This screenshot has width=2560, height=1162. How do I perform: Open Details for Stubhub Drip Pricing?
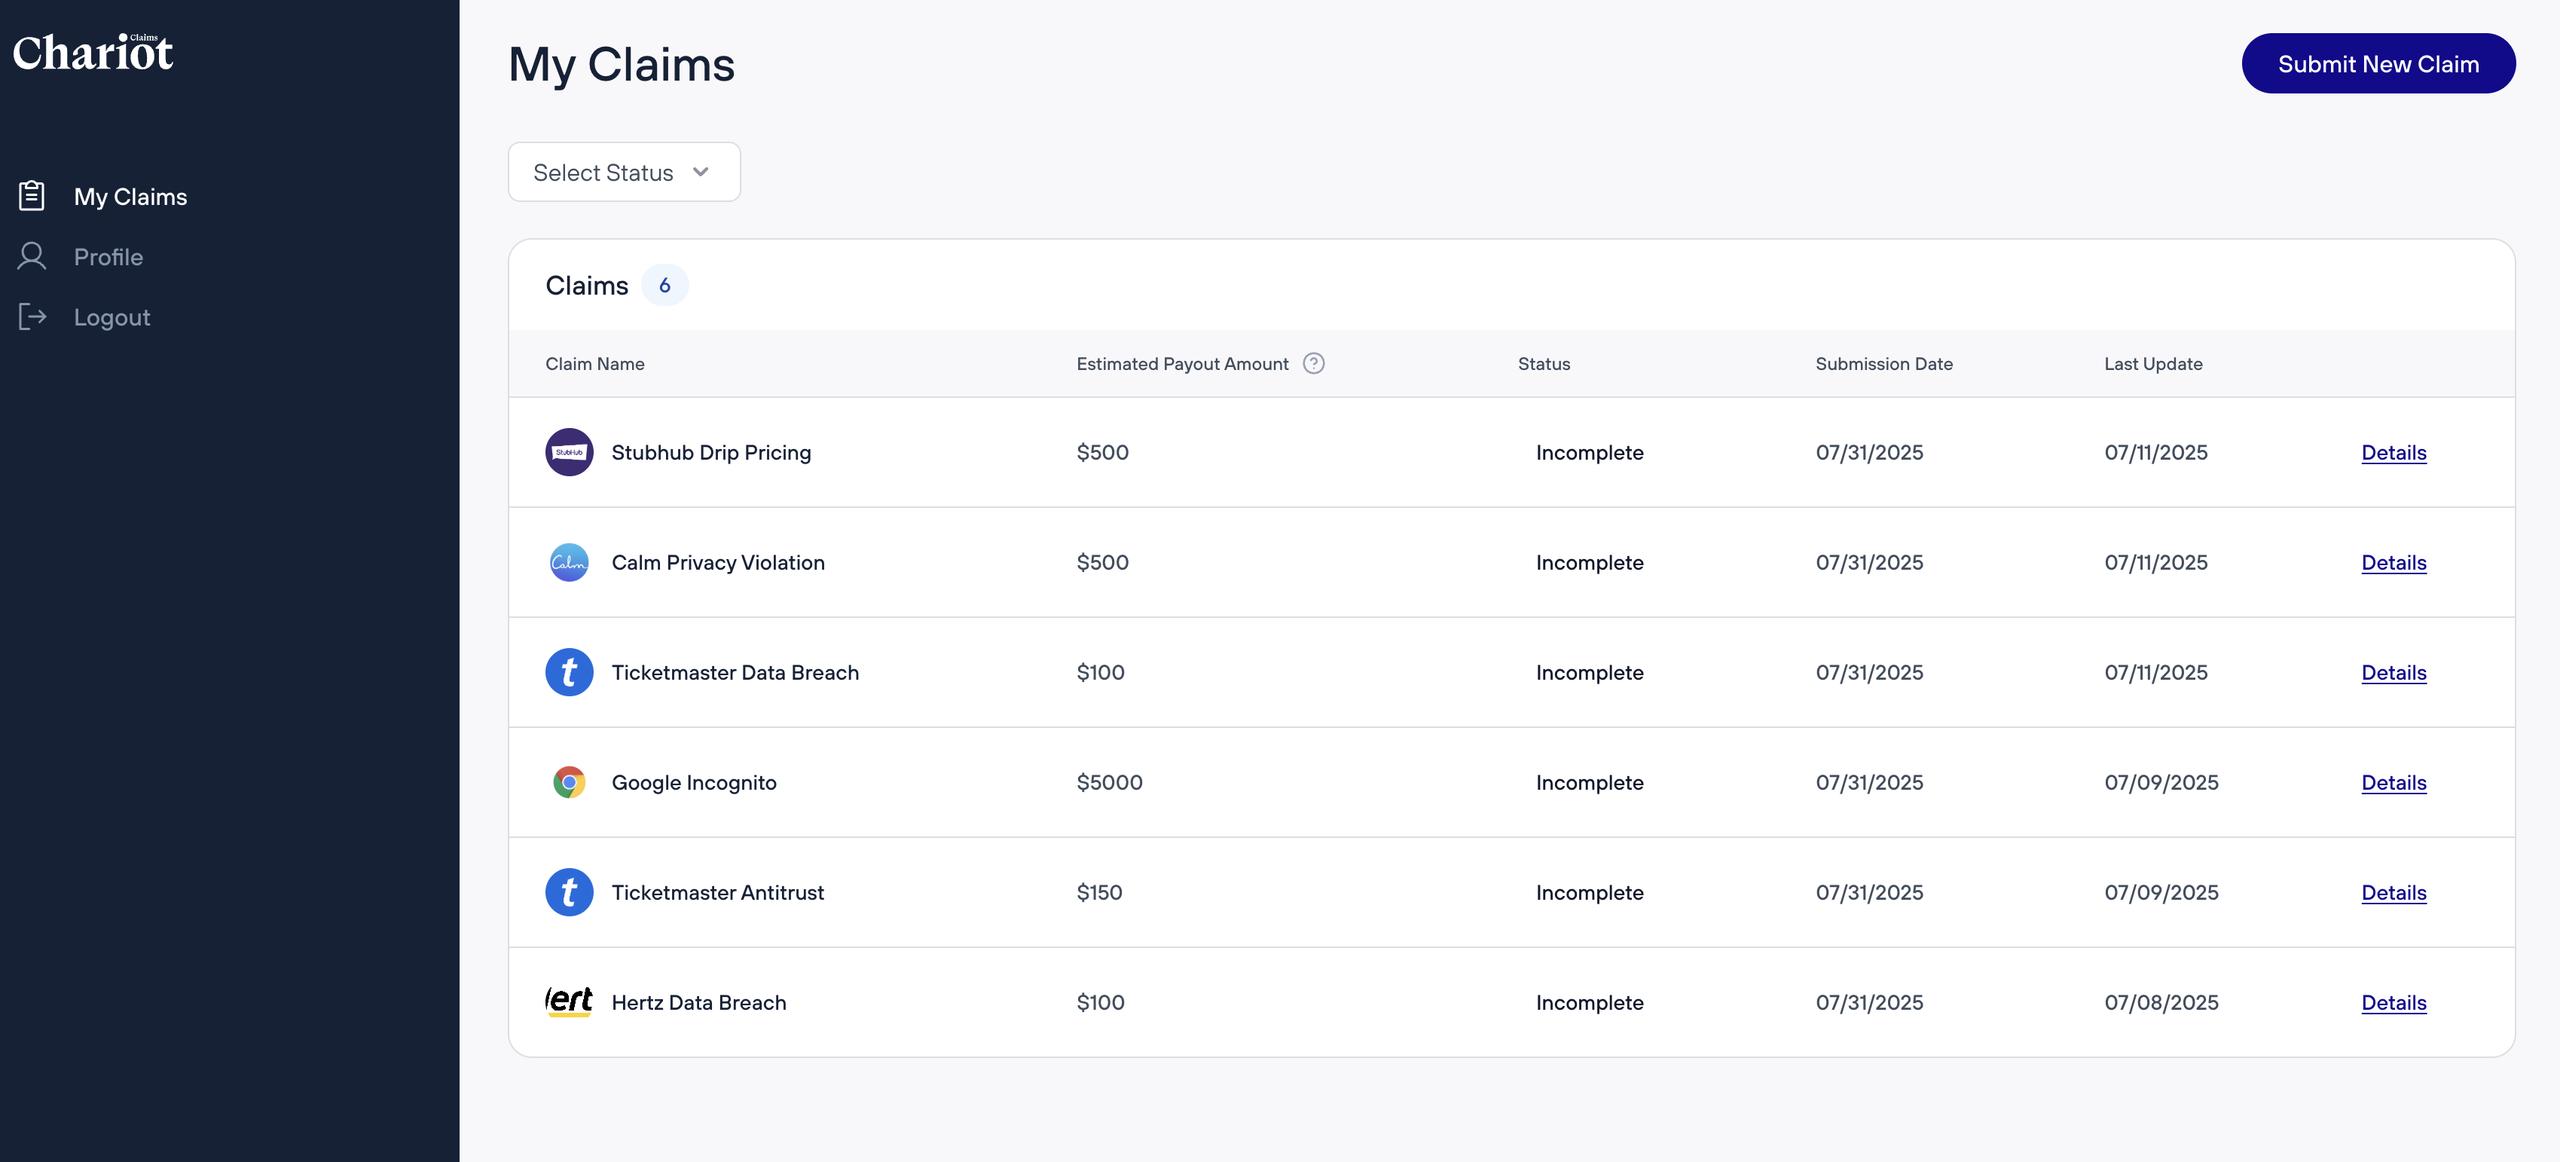[2393, 452]
